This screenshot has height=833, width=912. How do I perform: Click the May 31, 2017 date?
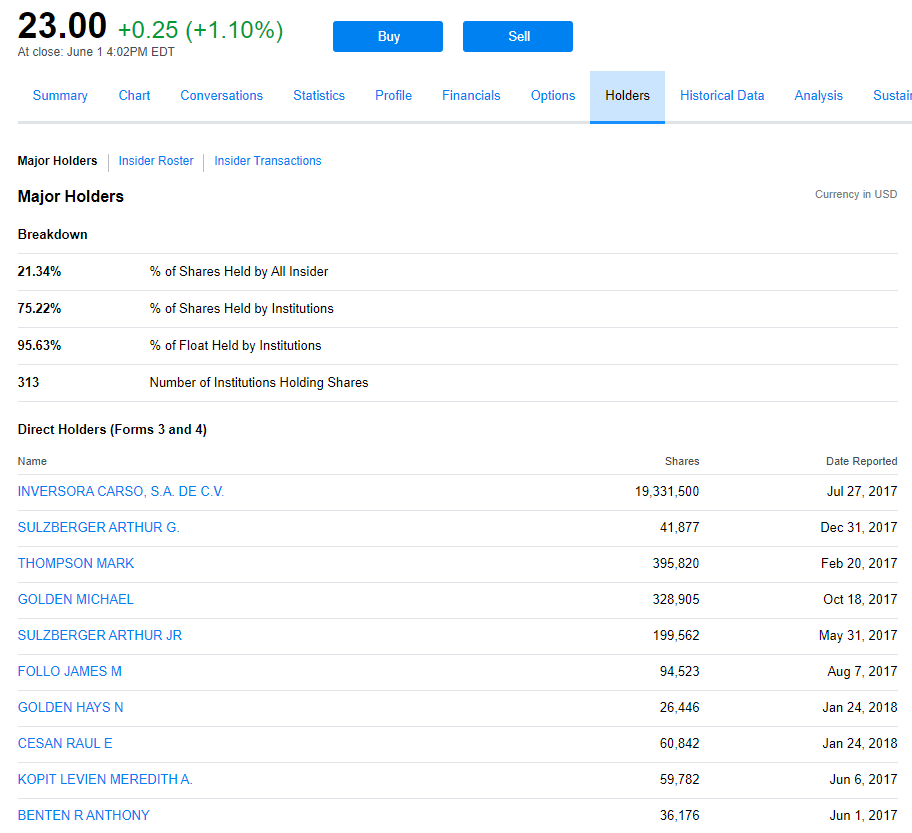tap(858, 636)
